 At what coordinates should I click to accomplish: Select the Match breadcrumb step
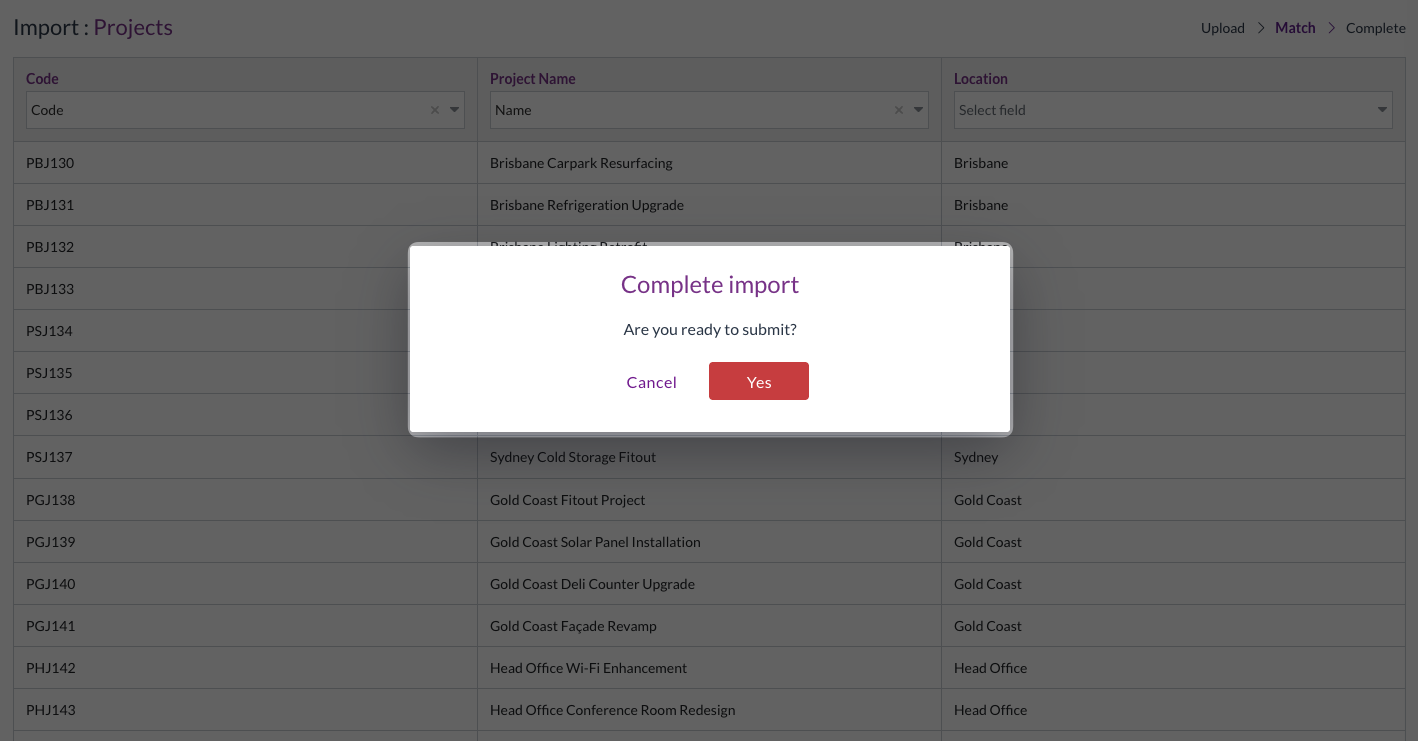[1295, 28]
